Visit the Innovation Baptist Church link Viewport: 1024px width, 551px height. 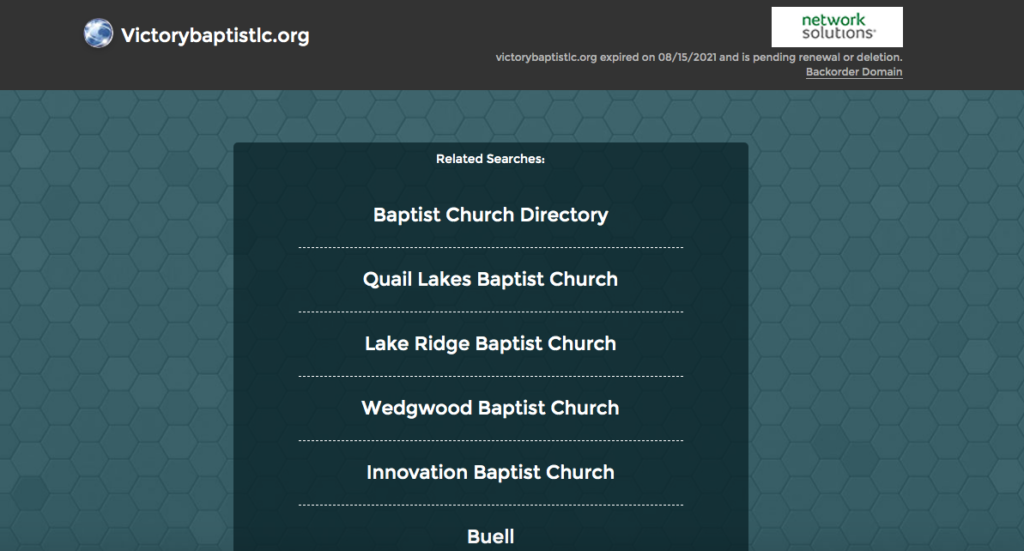tap(490, 472)
